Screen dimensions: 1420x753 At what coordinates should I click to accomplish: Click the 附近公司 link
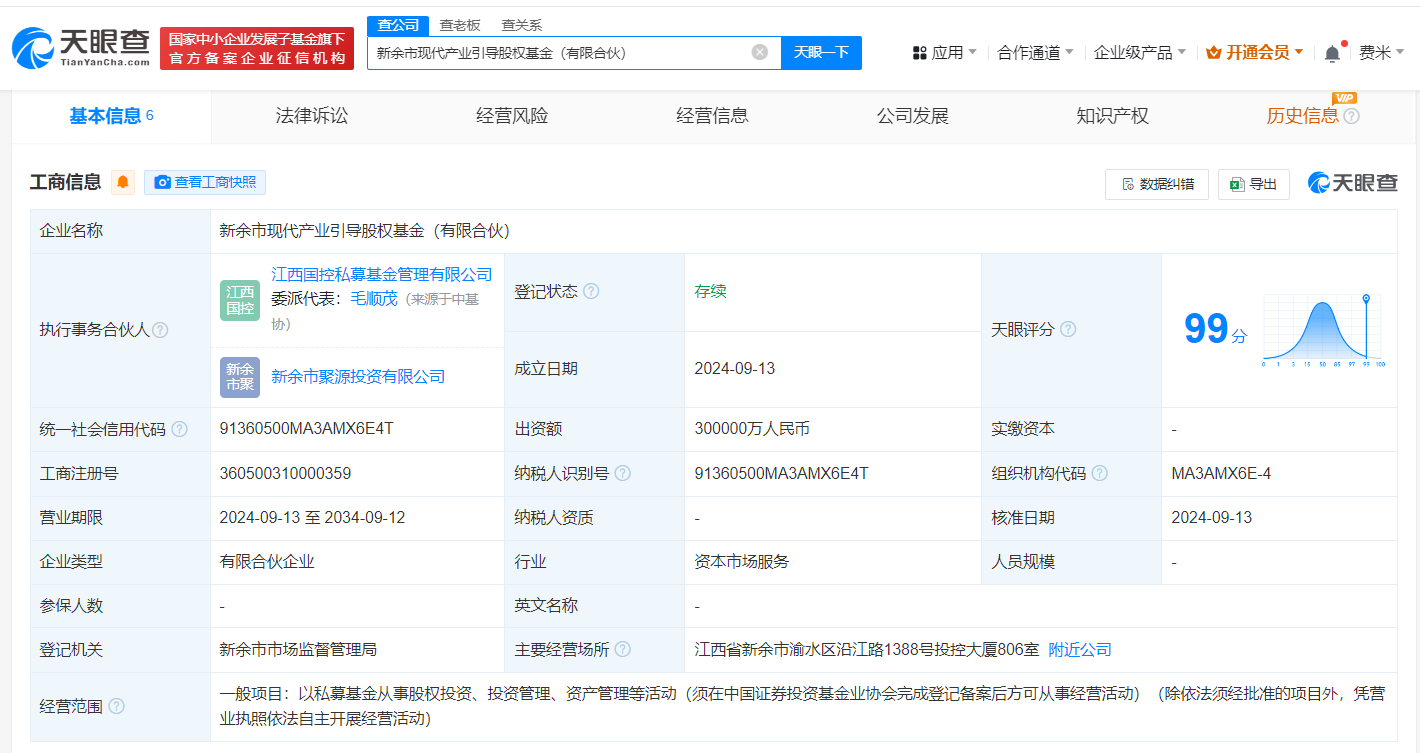[1080, 650]
